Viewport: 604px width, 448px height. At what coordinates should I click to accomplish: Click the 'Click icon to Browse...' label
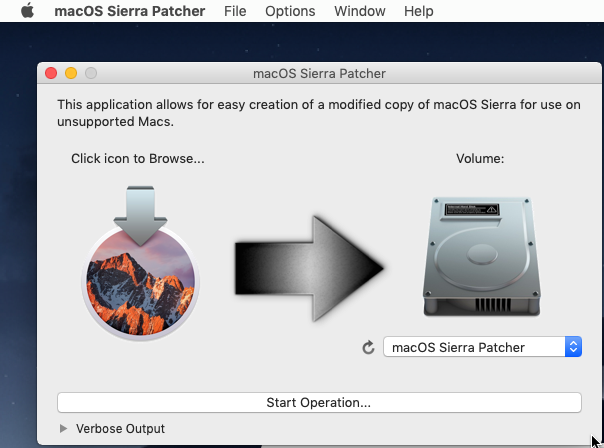(138, 159)
